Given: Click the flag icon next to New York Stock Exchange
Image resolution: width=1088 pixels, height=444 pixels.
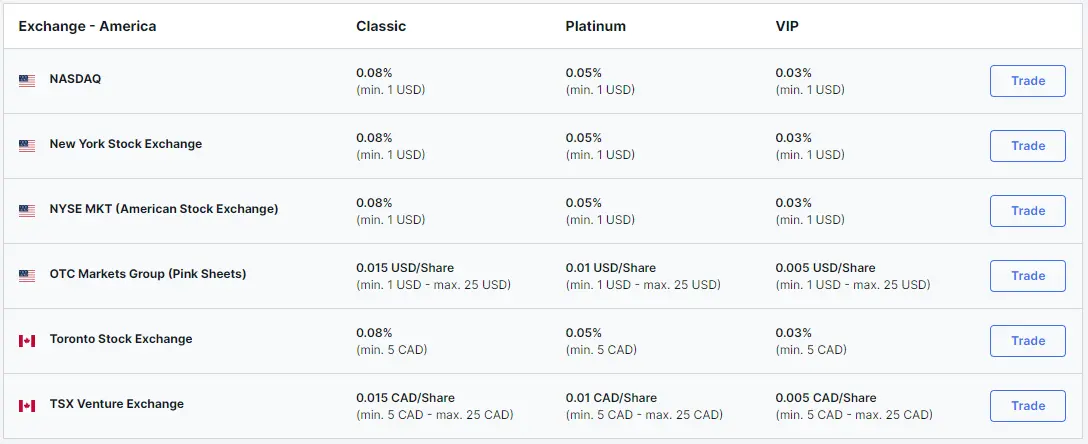Looking at the screenshot, I should point(27,146).
